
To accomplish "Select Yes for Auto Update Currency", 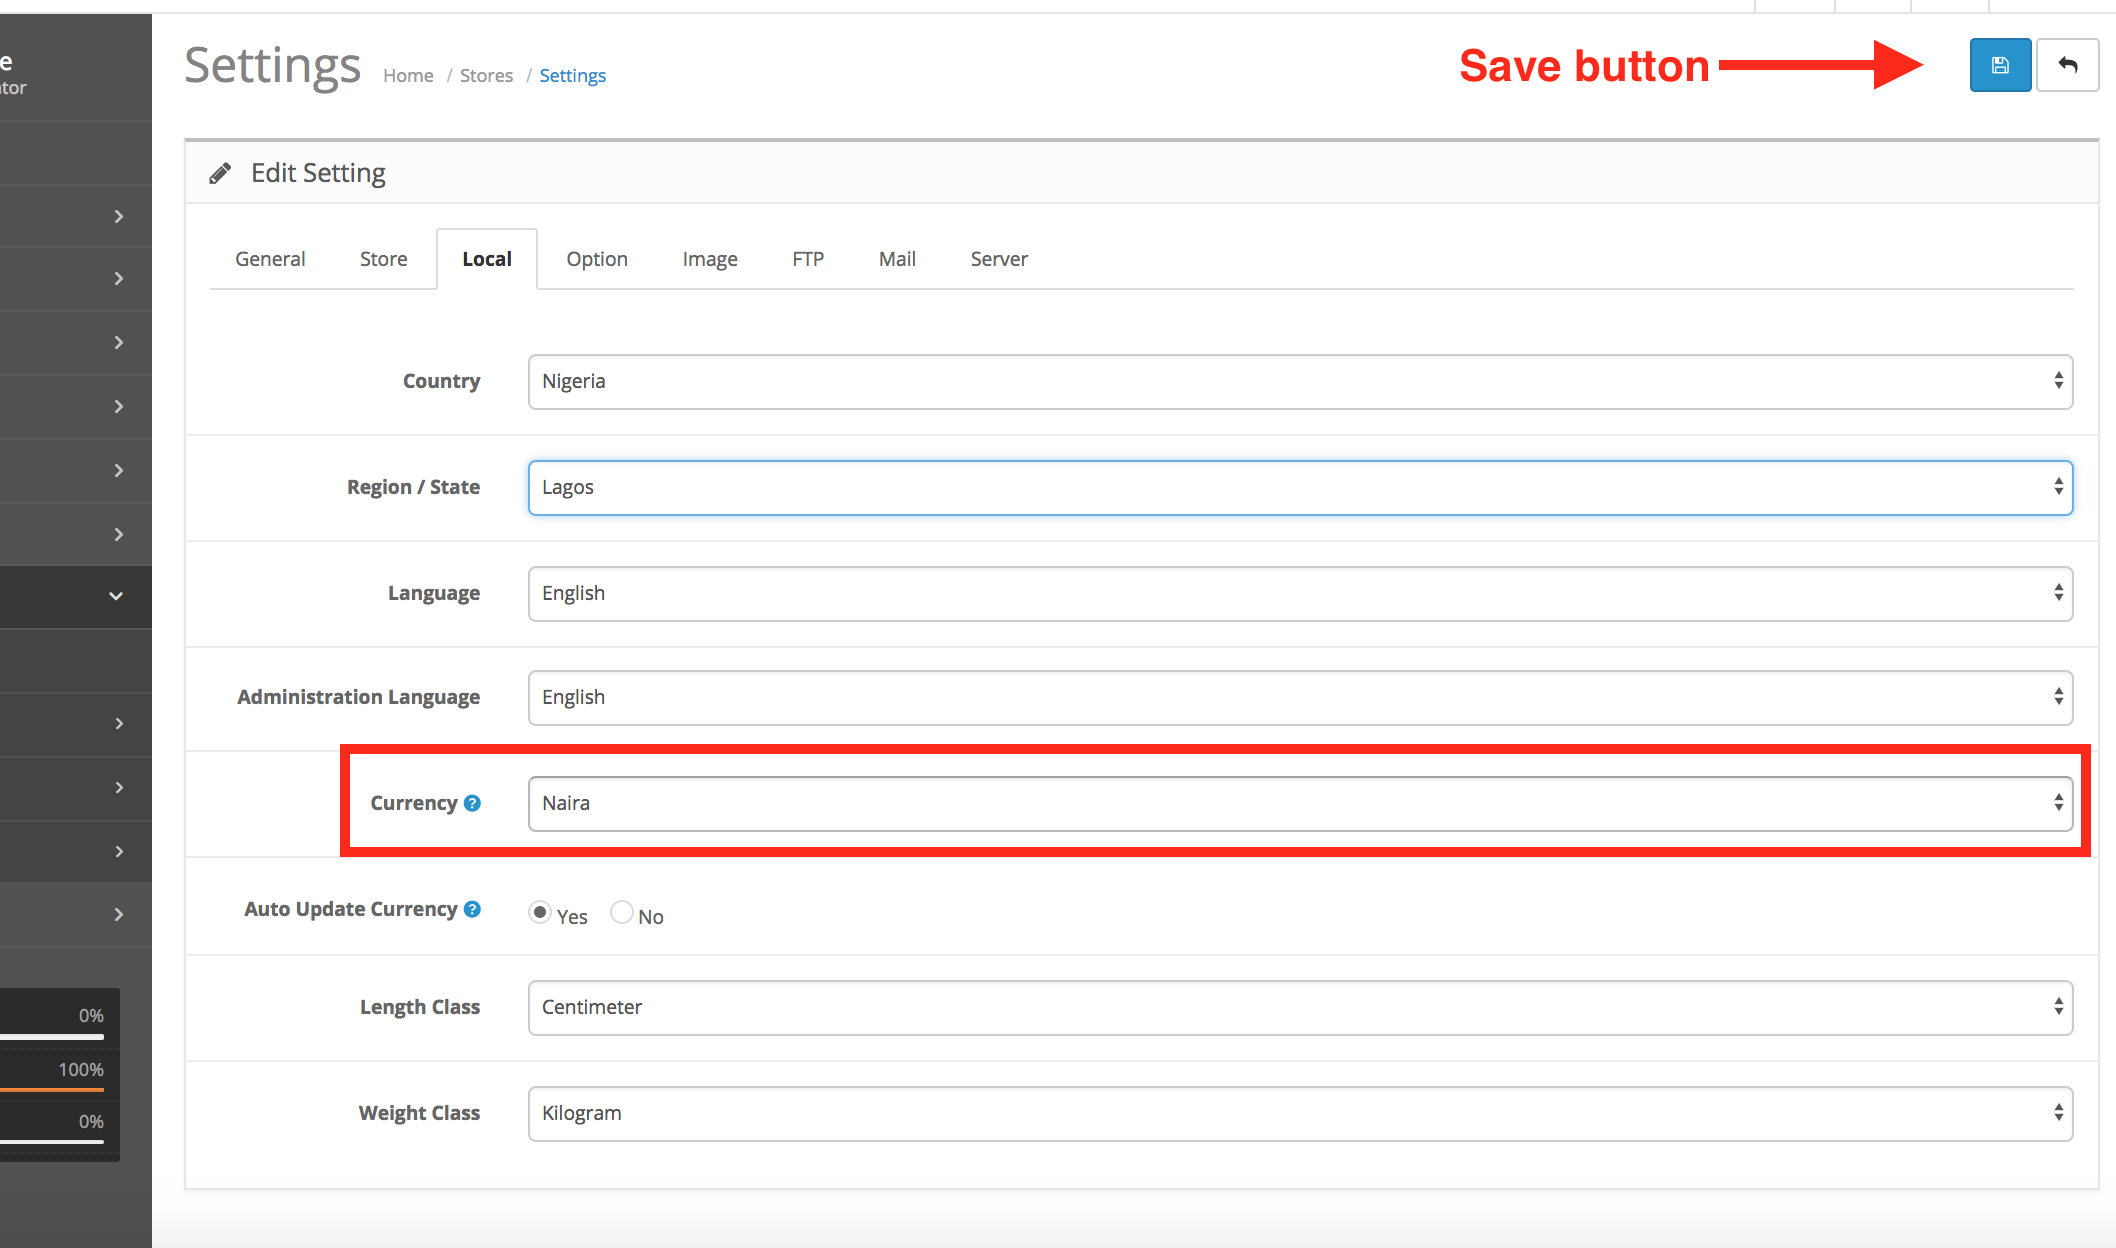I will pyautogui.click(x=538, y=912).
